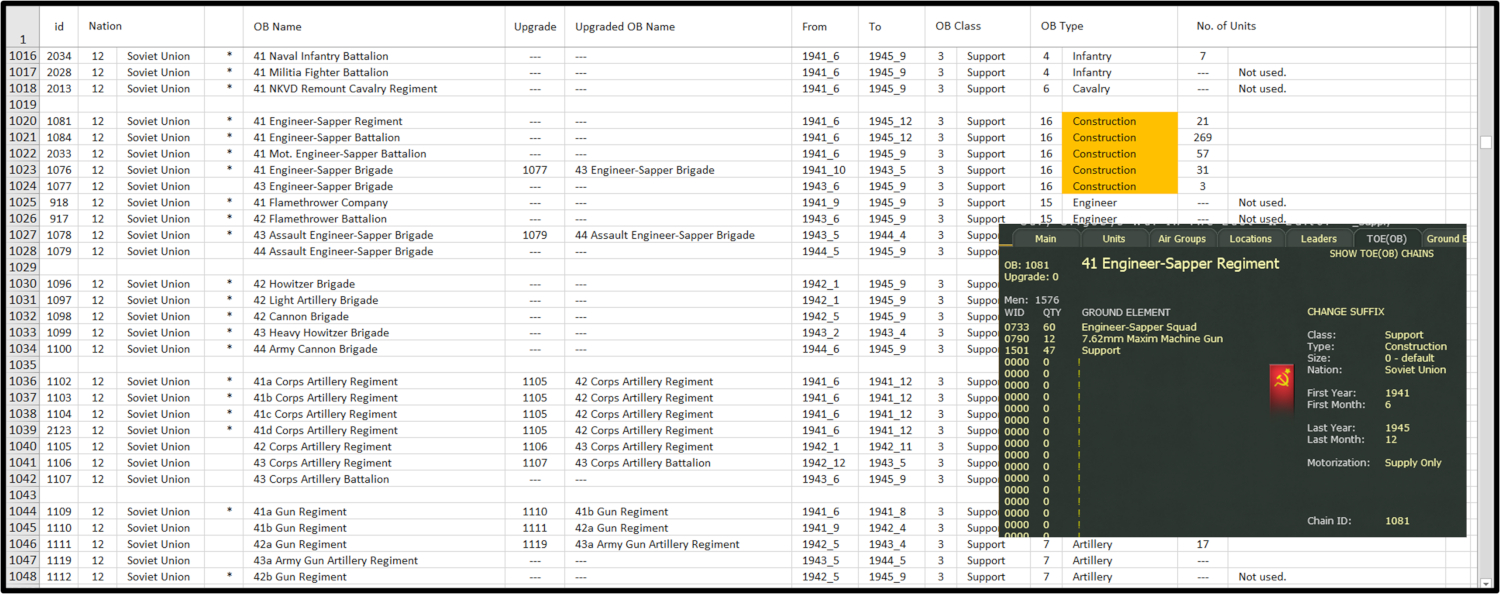
Task: Select the '41 Naval Infantry Battalion' cell
Action: tap(374, 56)
